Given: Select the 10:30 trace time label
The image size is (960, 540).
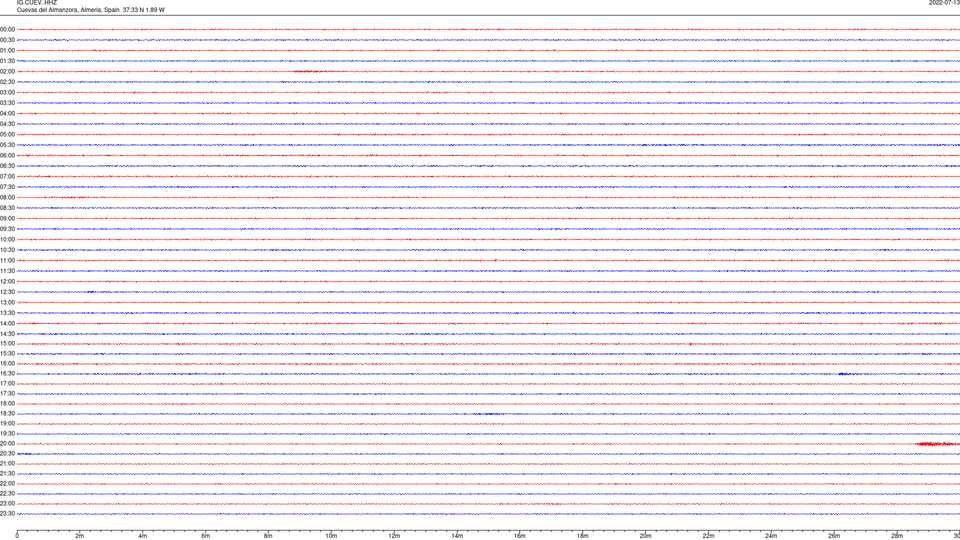Looking at the screenshot, I should click(7, 250).
